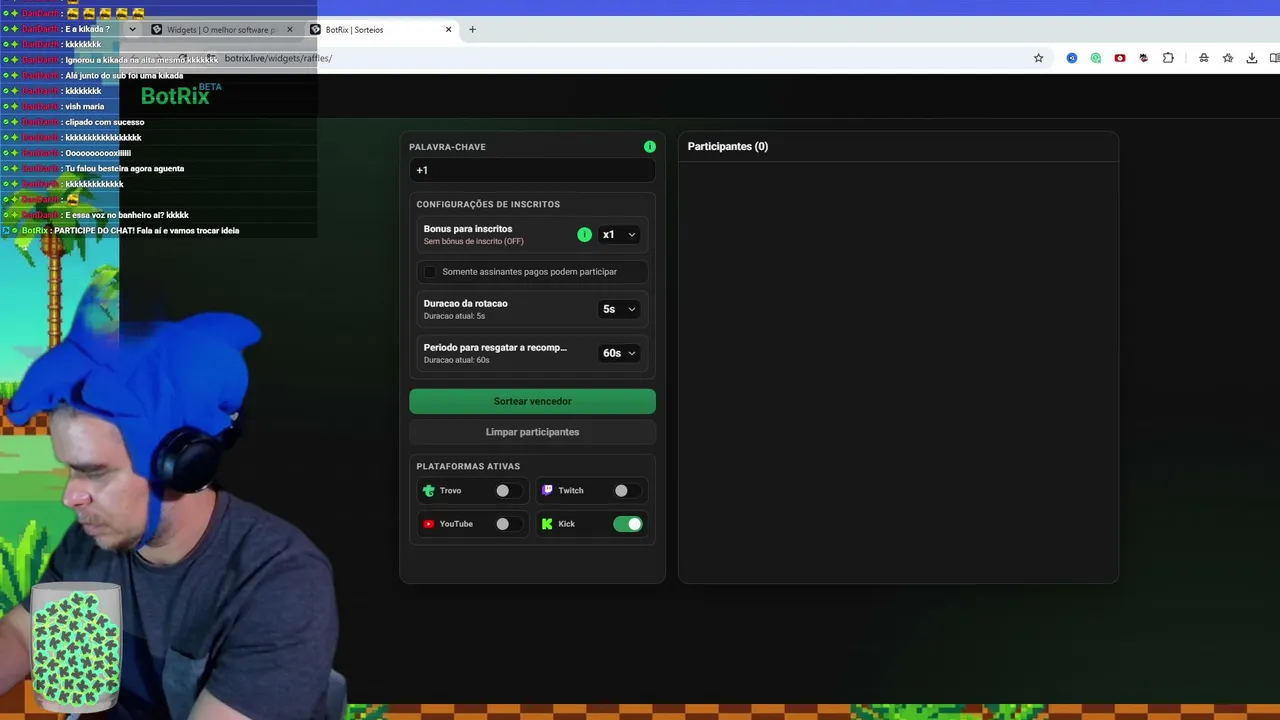Click BotRix chat message 'PARTICIPE DO CHAT!'
This screenshot has height=720, width=1280.
click(146, 231)
